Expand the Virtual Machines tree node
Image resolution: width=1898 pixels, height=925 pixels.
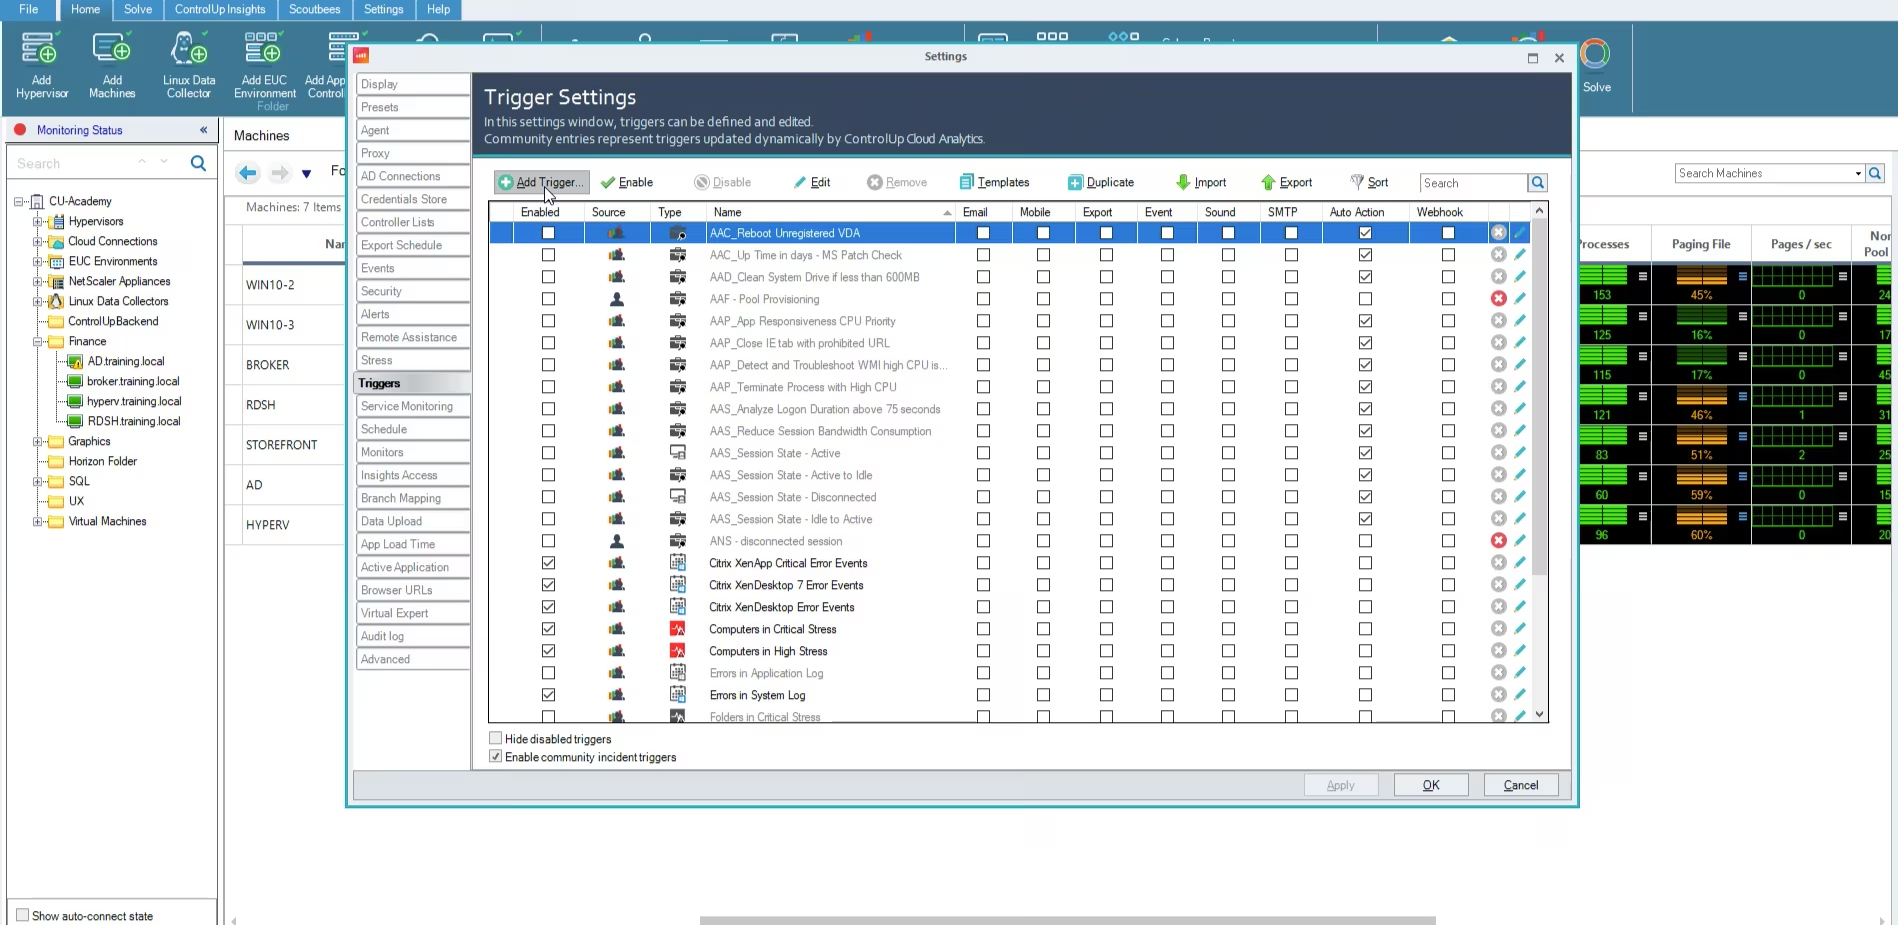point(37,521)
